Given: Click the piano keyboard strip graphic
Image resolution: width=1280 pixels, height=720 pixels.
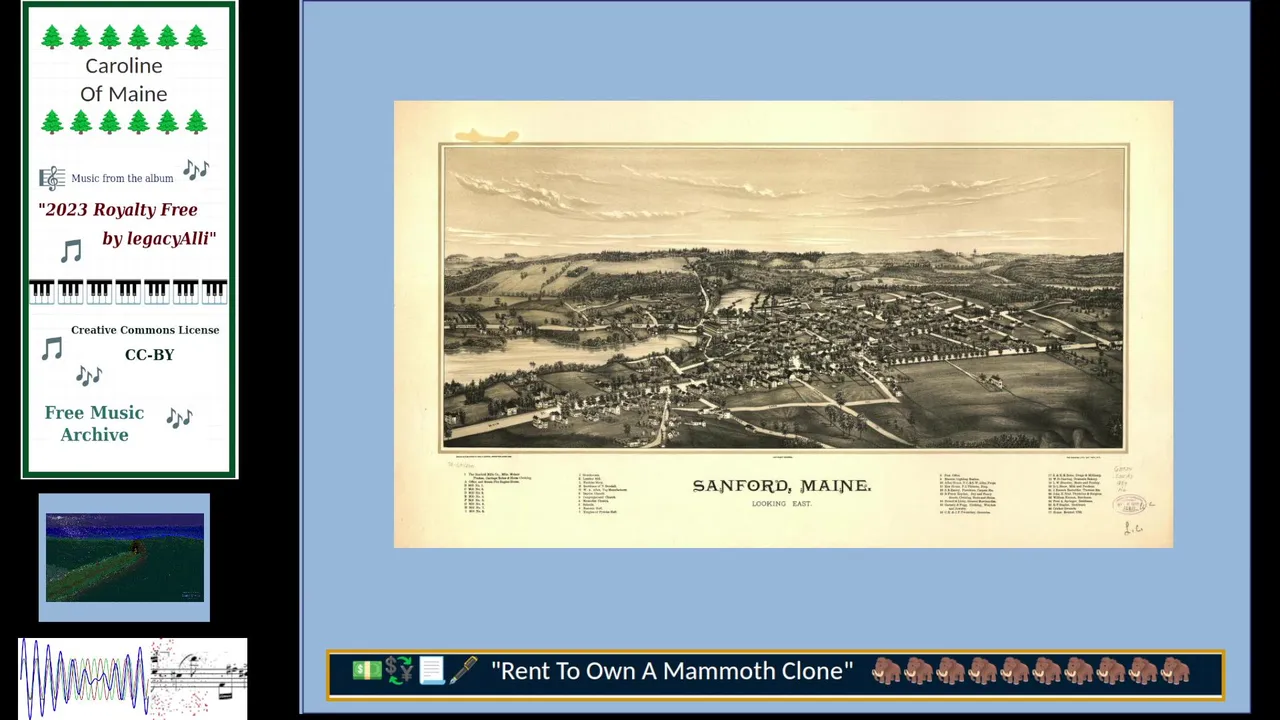Looking at the screenshot, I should coord(129,291).
